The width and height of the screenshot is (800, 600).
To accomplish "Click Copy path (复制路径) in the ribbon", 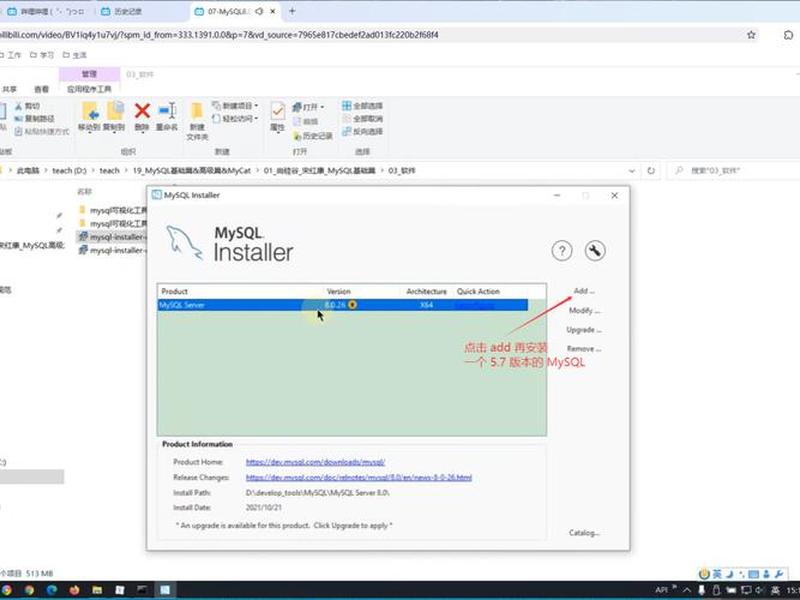I will point(34,118).
